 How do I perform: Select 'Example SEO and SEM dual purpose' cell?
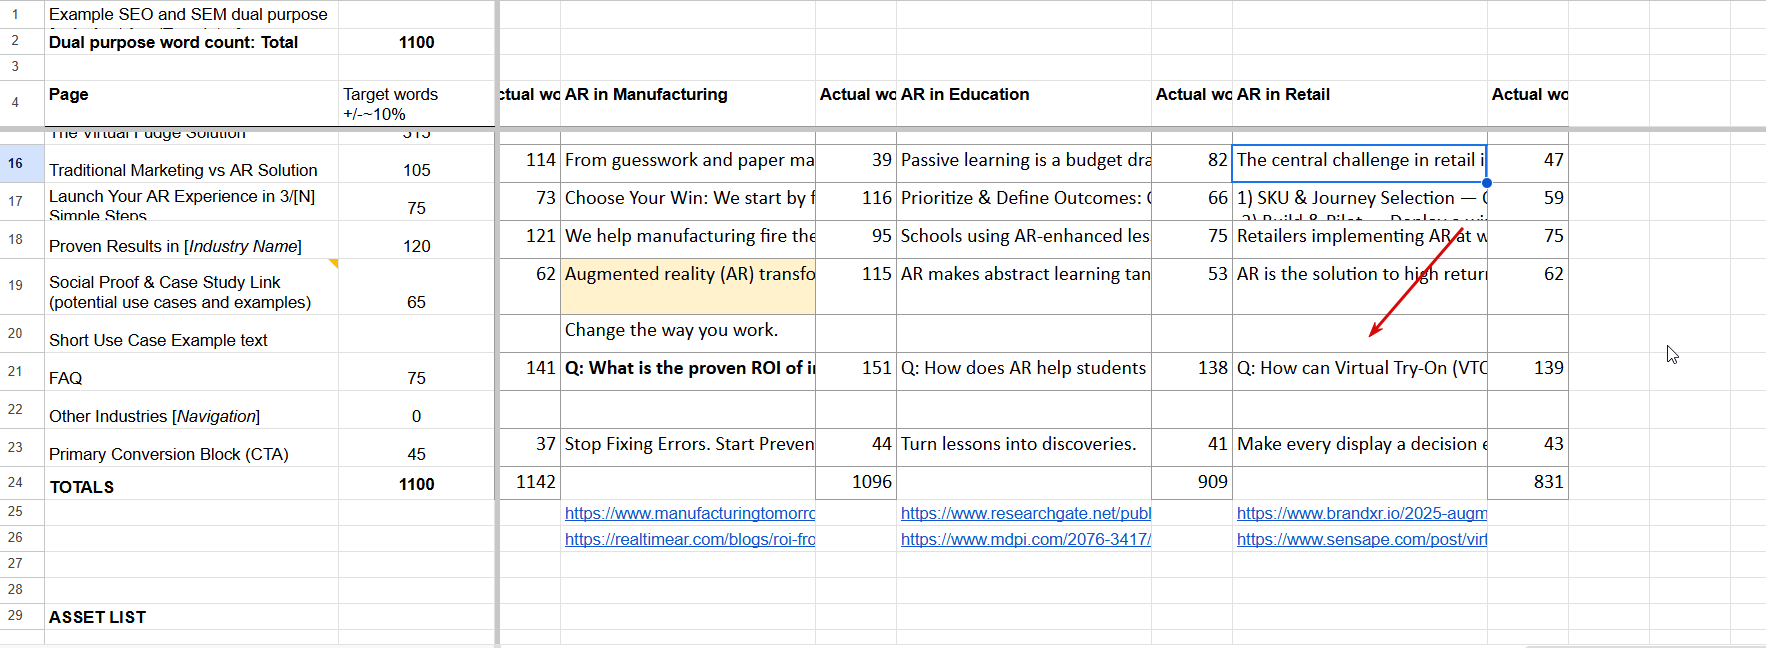point(192,14)
